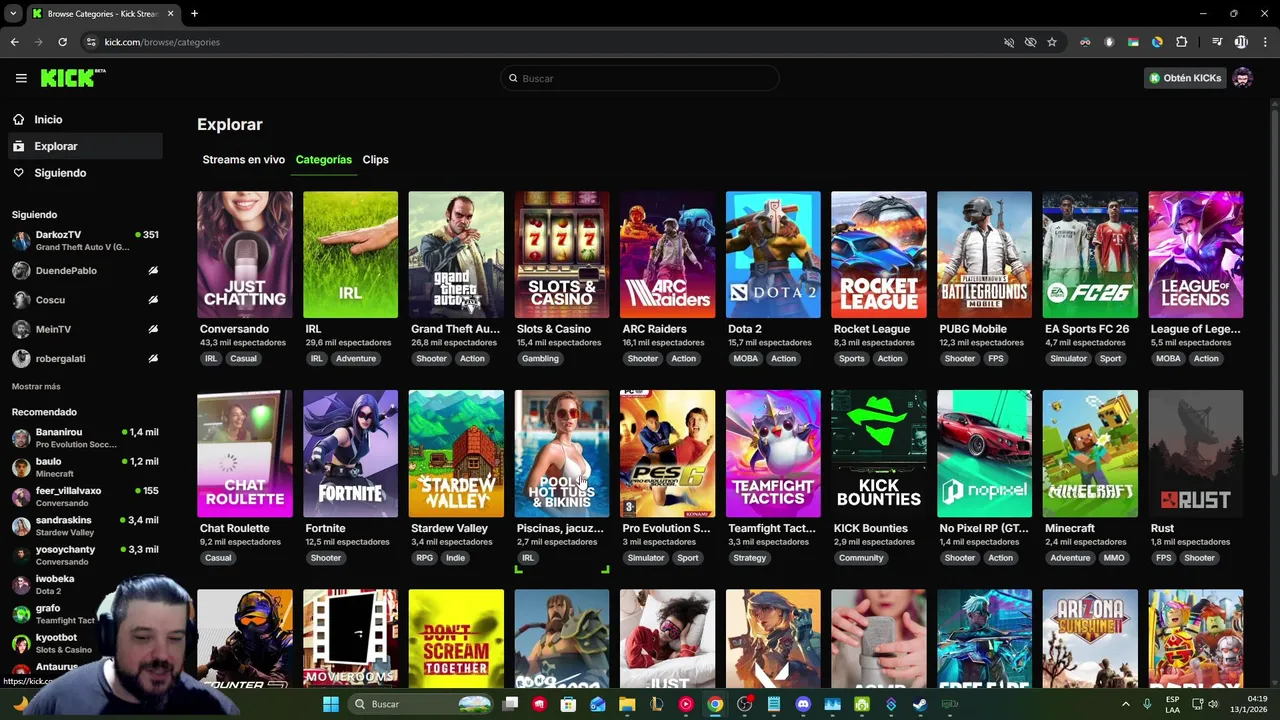Show hidden system tray icons
The image size is (1280, 720).
[x=1126, y=704]
